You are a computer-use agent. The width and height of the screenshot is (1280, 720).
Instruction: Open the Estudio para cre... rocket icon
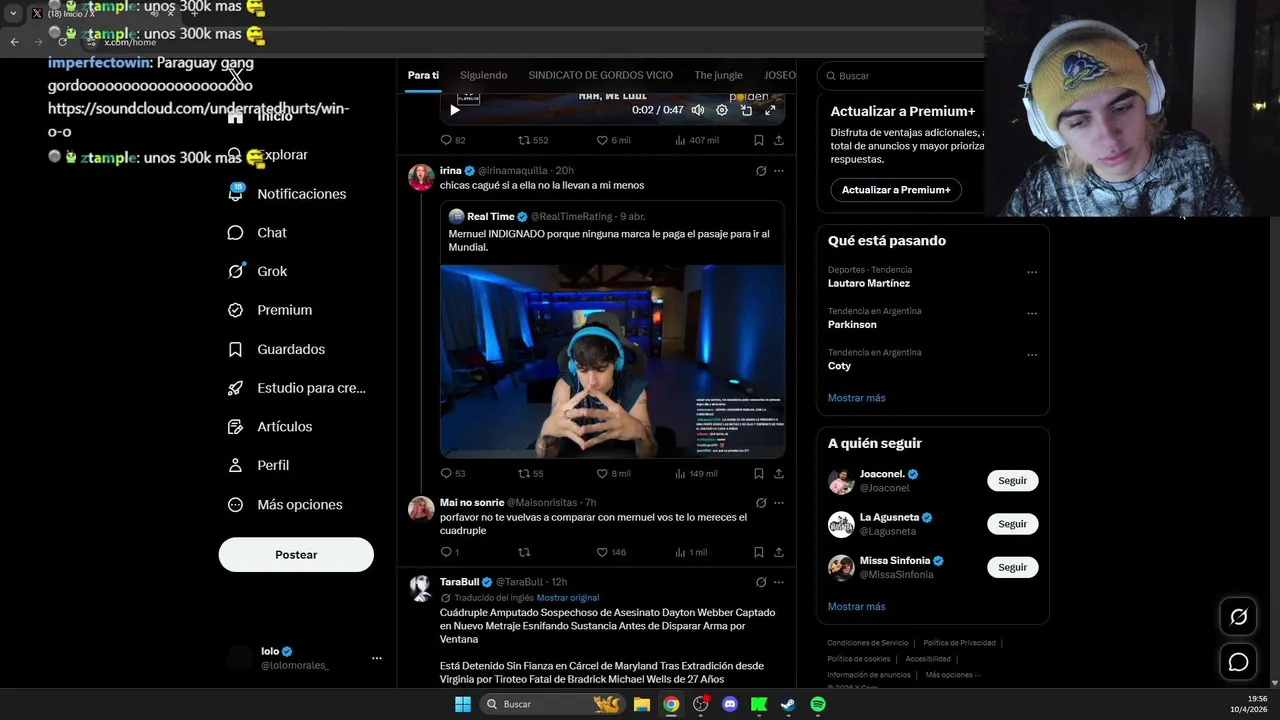coord(236,388)
